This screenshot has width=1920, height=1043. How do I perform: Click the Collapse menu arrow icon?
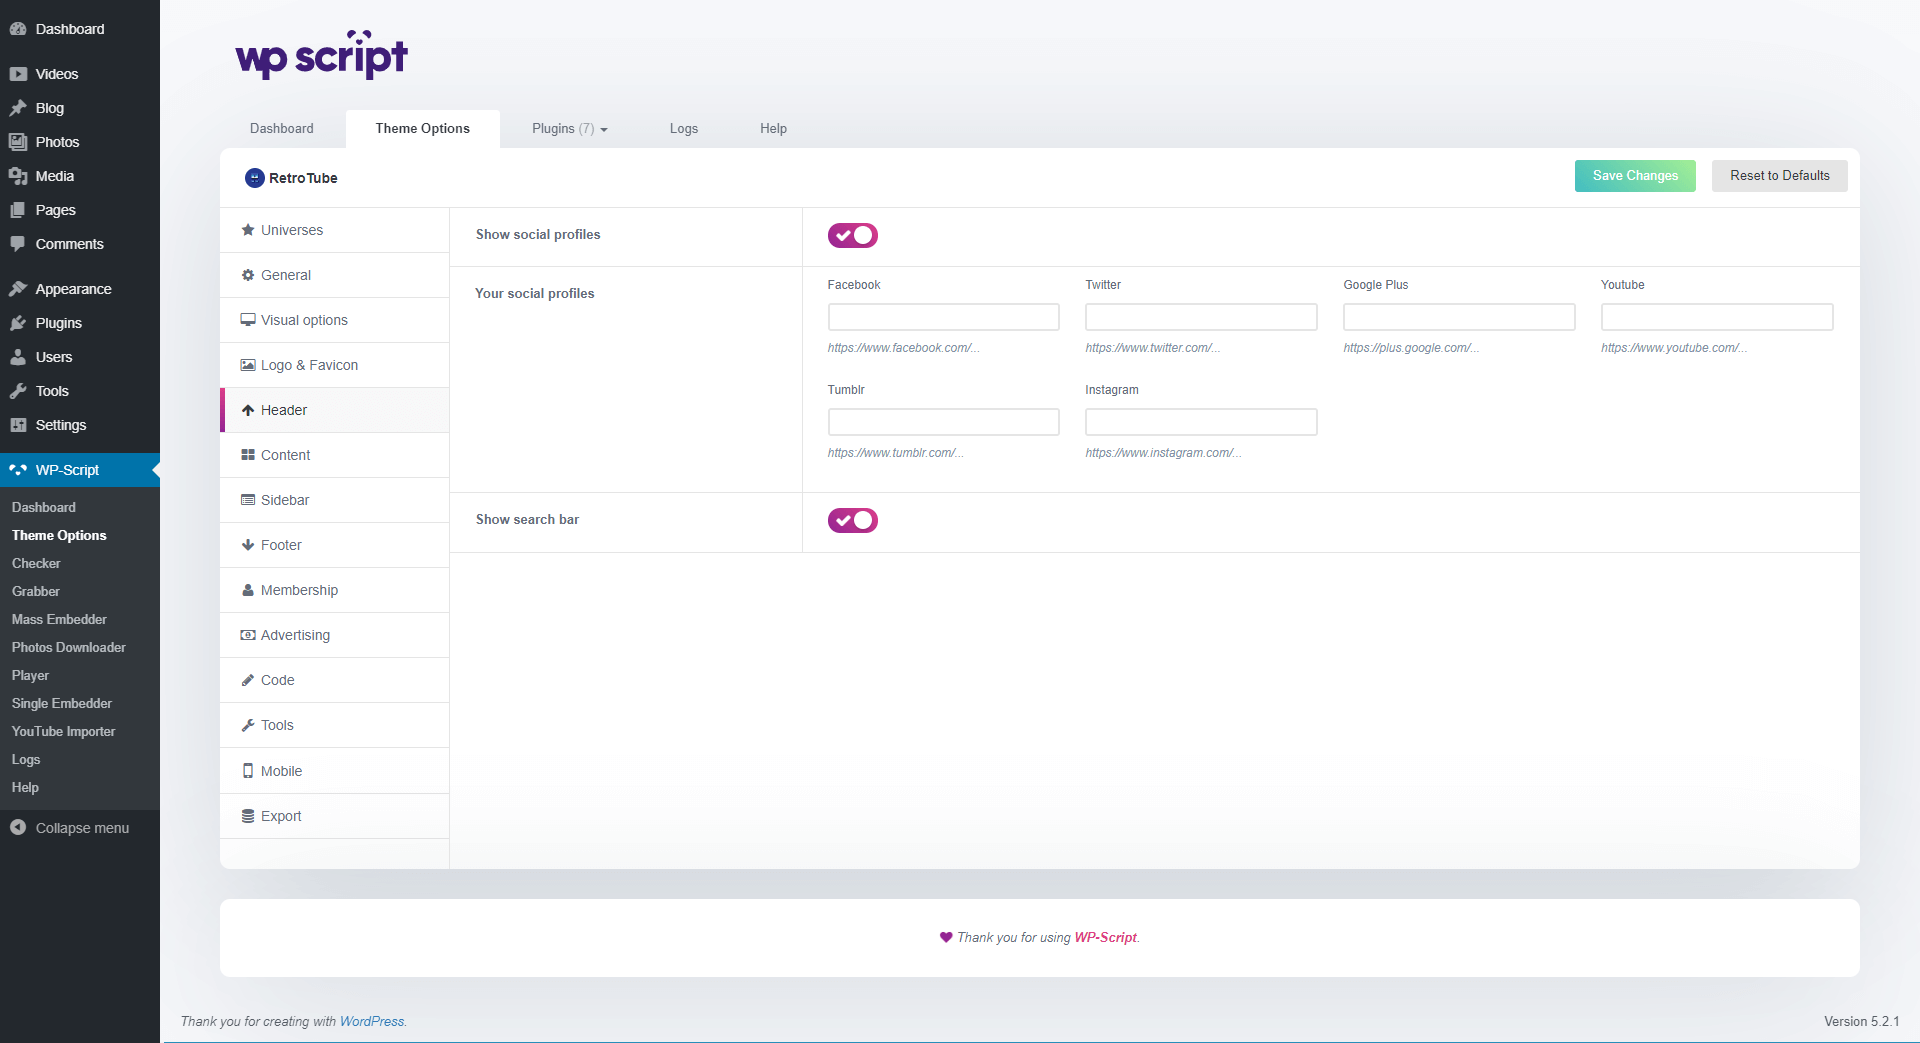(18, 828)
